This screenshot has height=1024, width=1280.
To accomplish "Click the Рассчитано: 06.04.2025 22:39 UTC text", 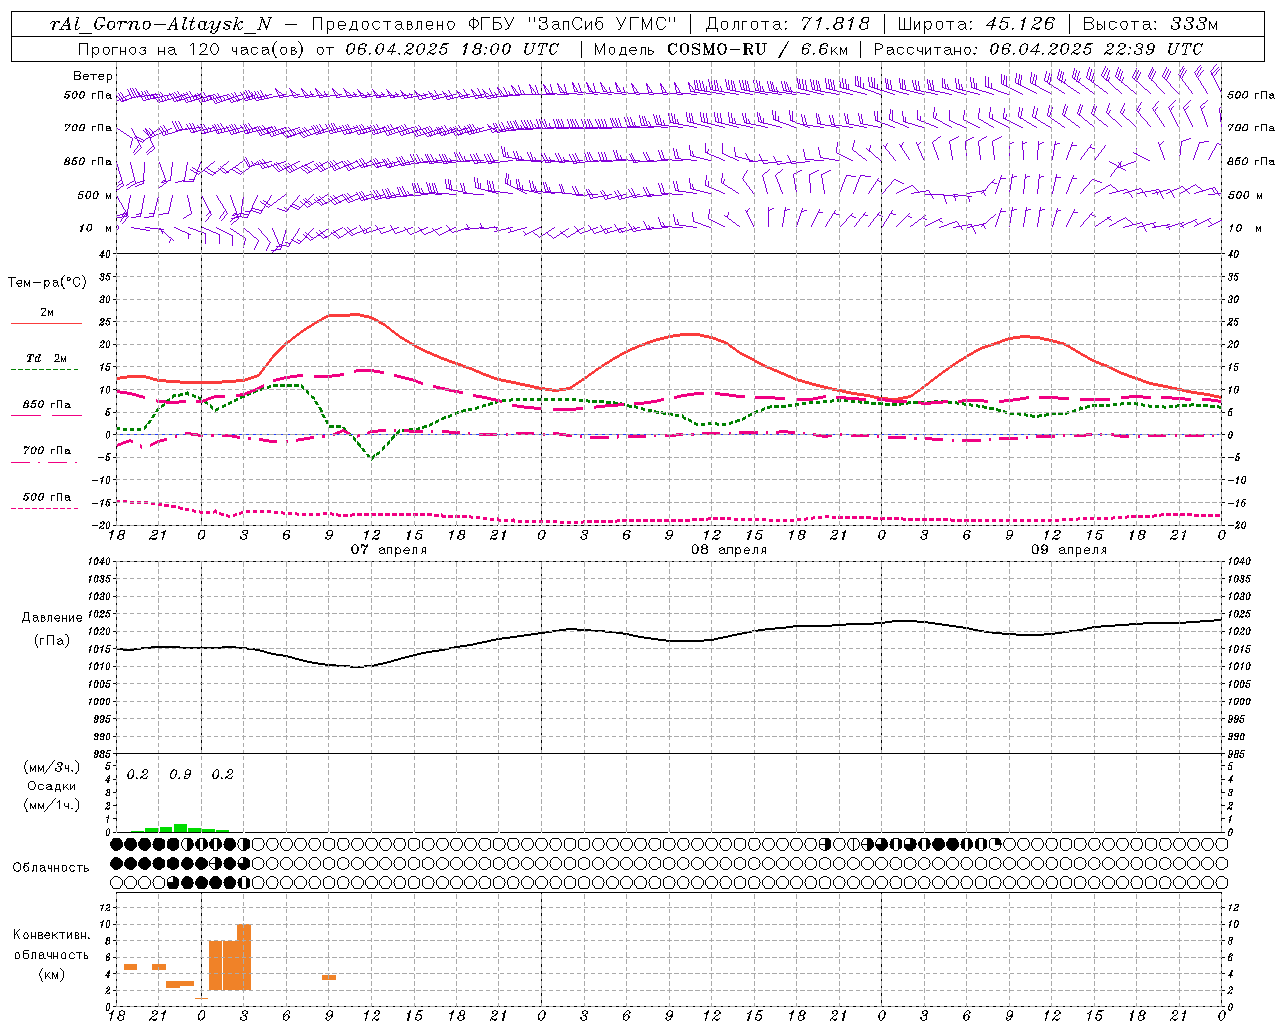I will pos(1038,49).
